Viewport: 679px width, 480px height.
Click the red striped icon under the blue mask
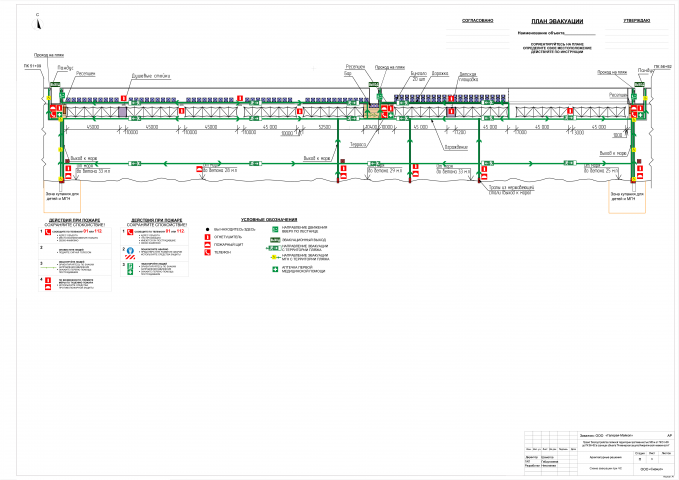(130, 257)
